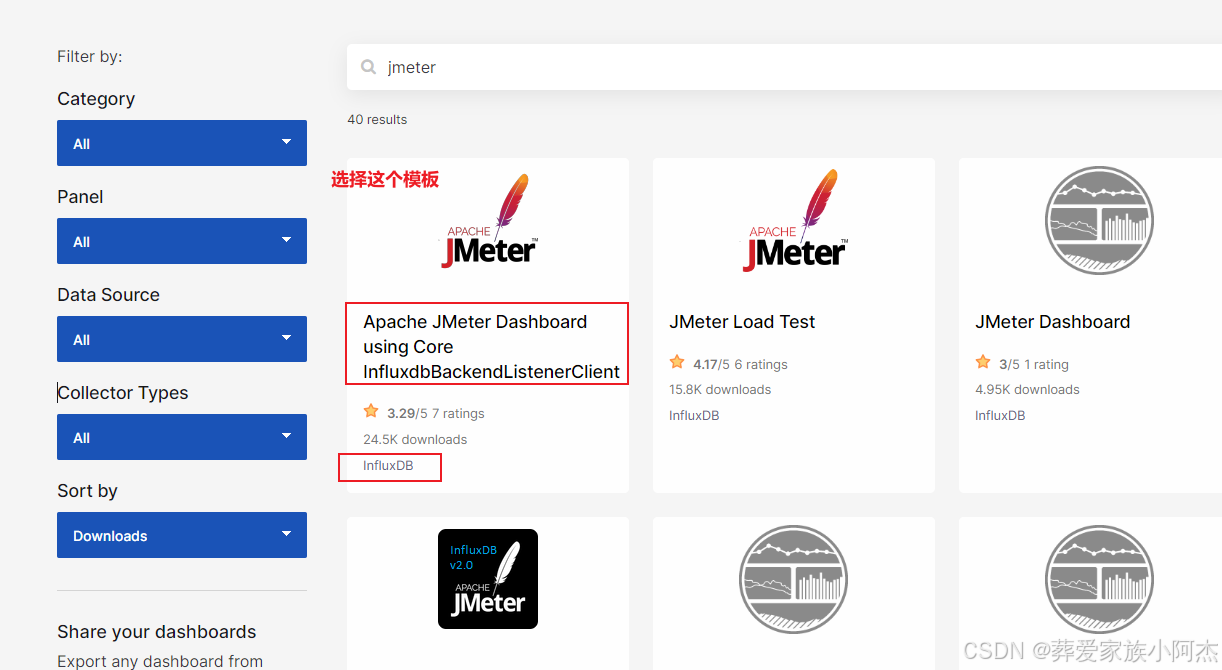
Task: Click star icon beside 4.17/5 rating
Action: (x=677, y=362)
